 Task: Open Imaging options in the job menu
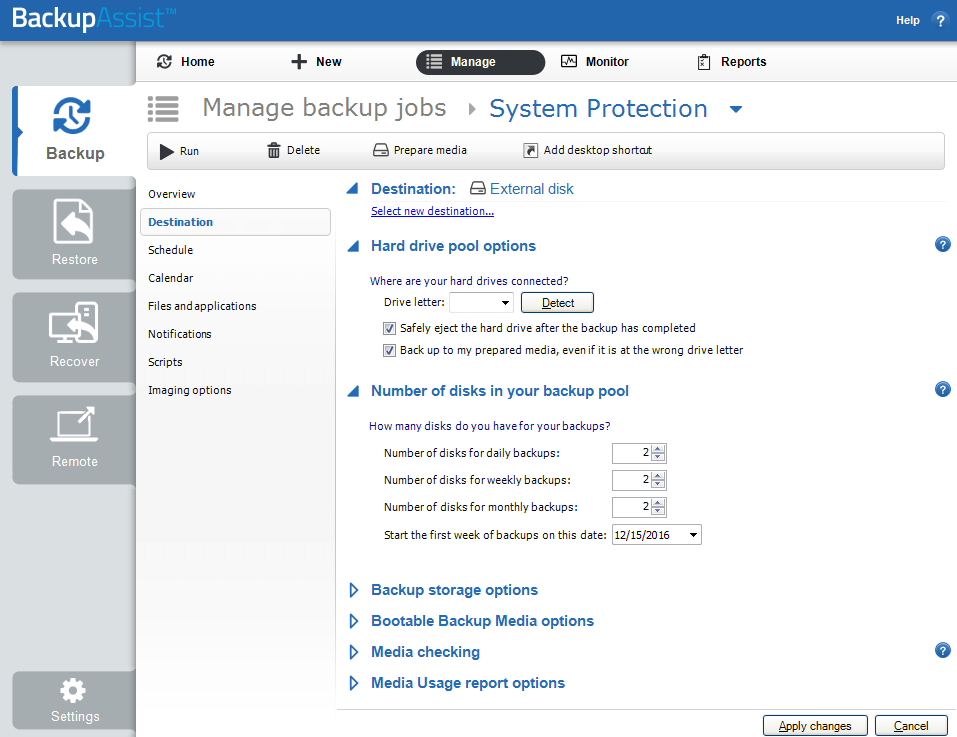pos(190,390)
